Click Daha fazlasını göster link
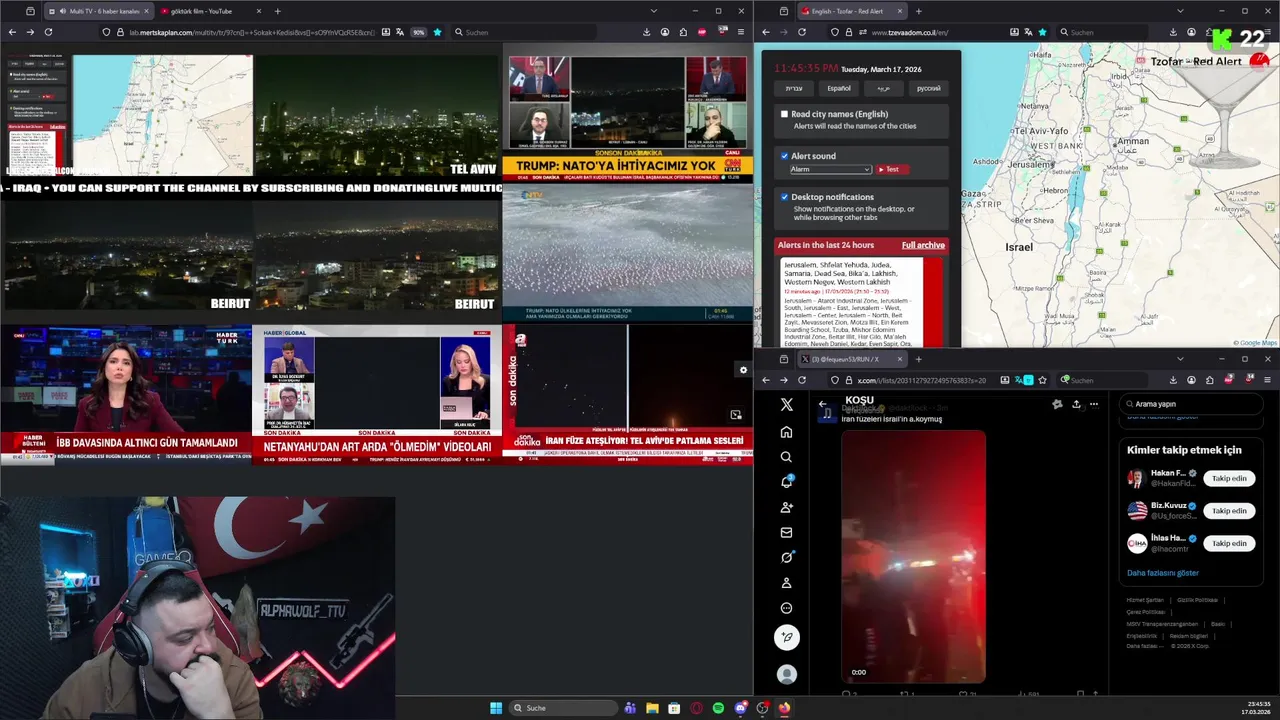Screen dimensions: 1280x720 tap(1162, 573)
